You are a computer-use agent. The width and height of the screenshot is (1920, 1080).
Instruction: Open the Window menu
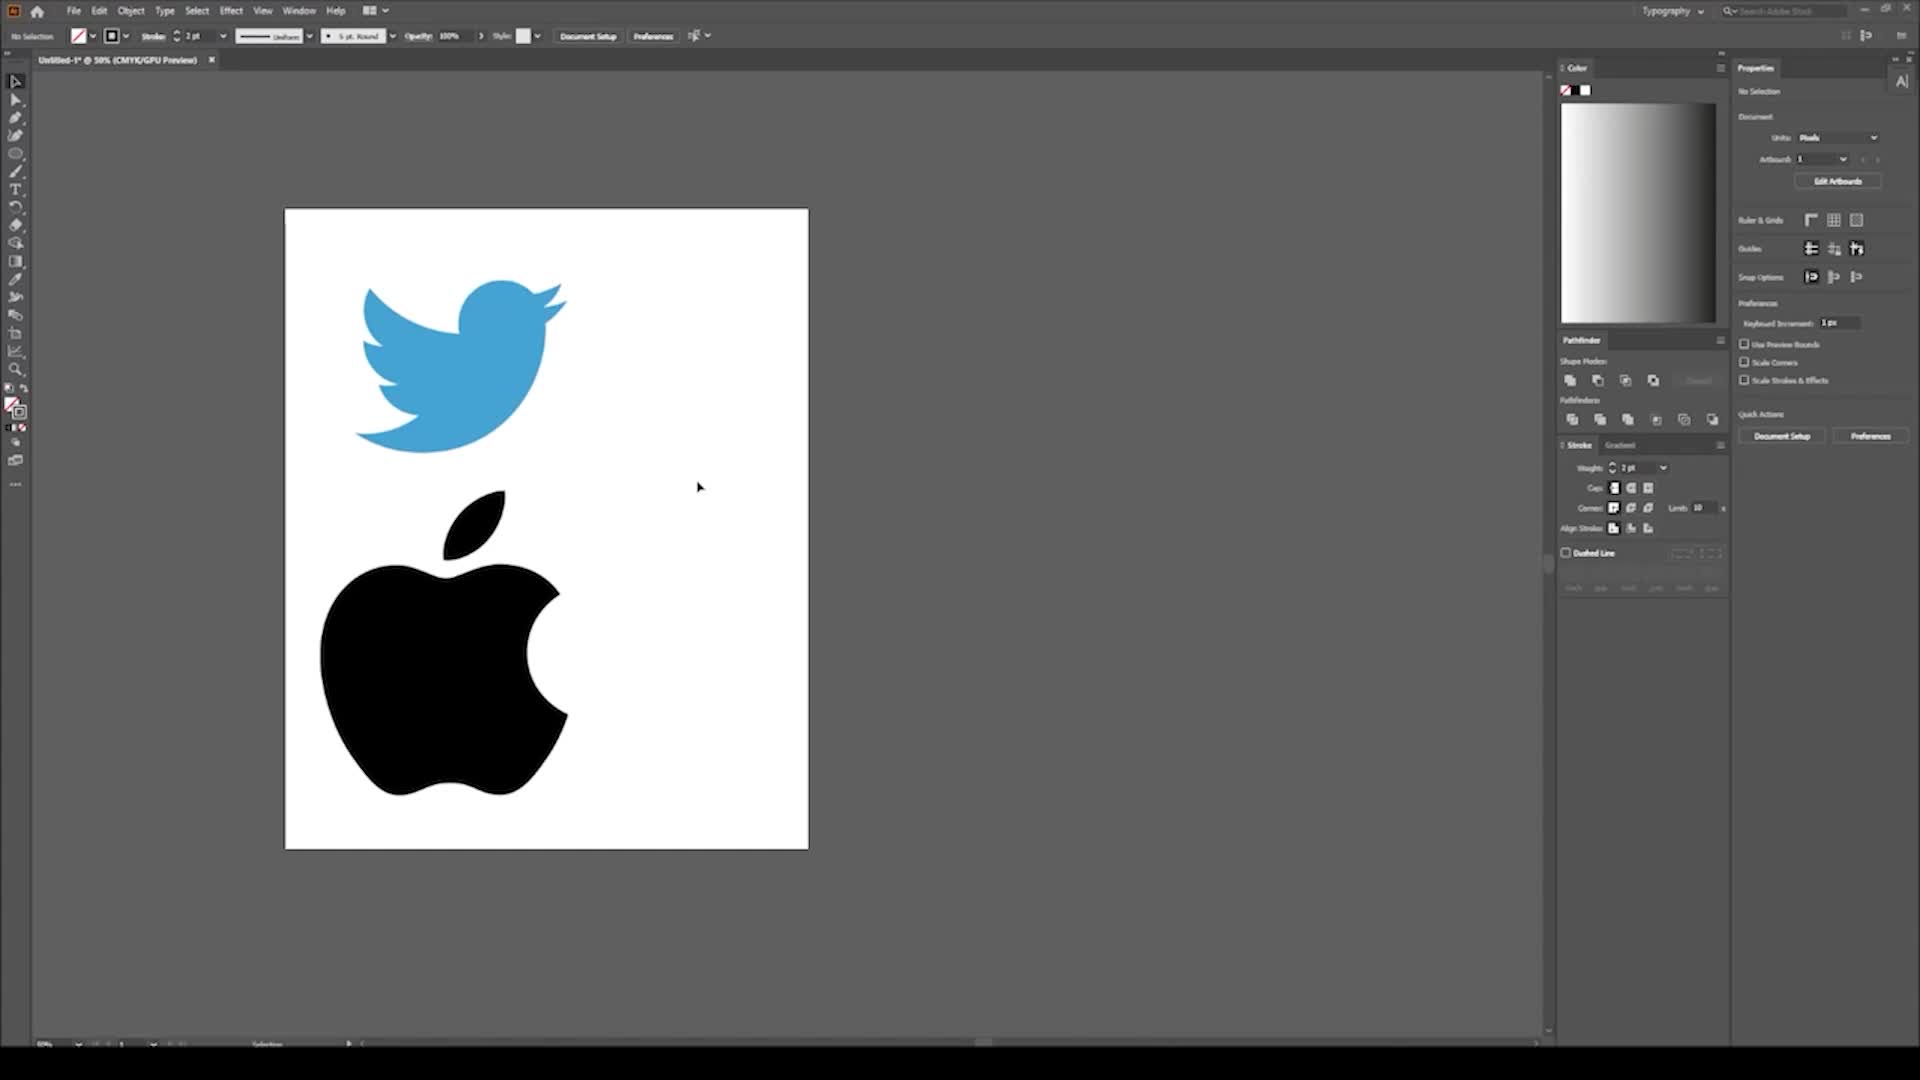tap(299, 11)
